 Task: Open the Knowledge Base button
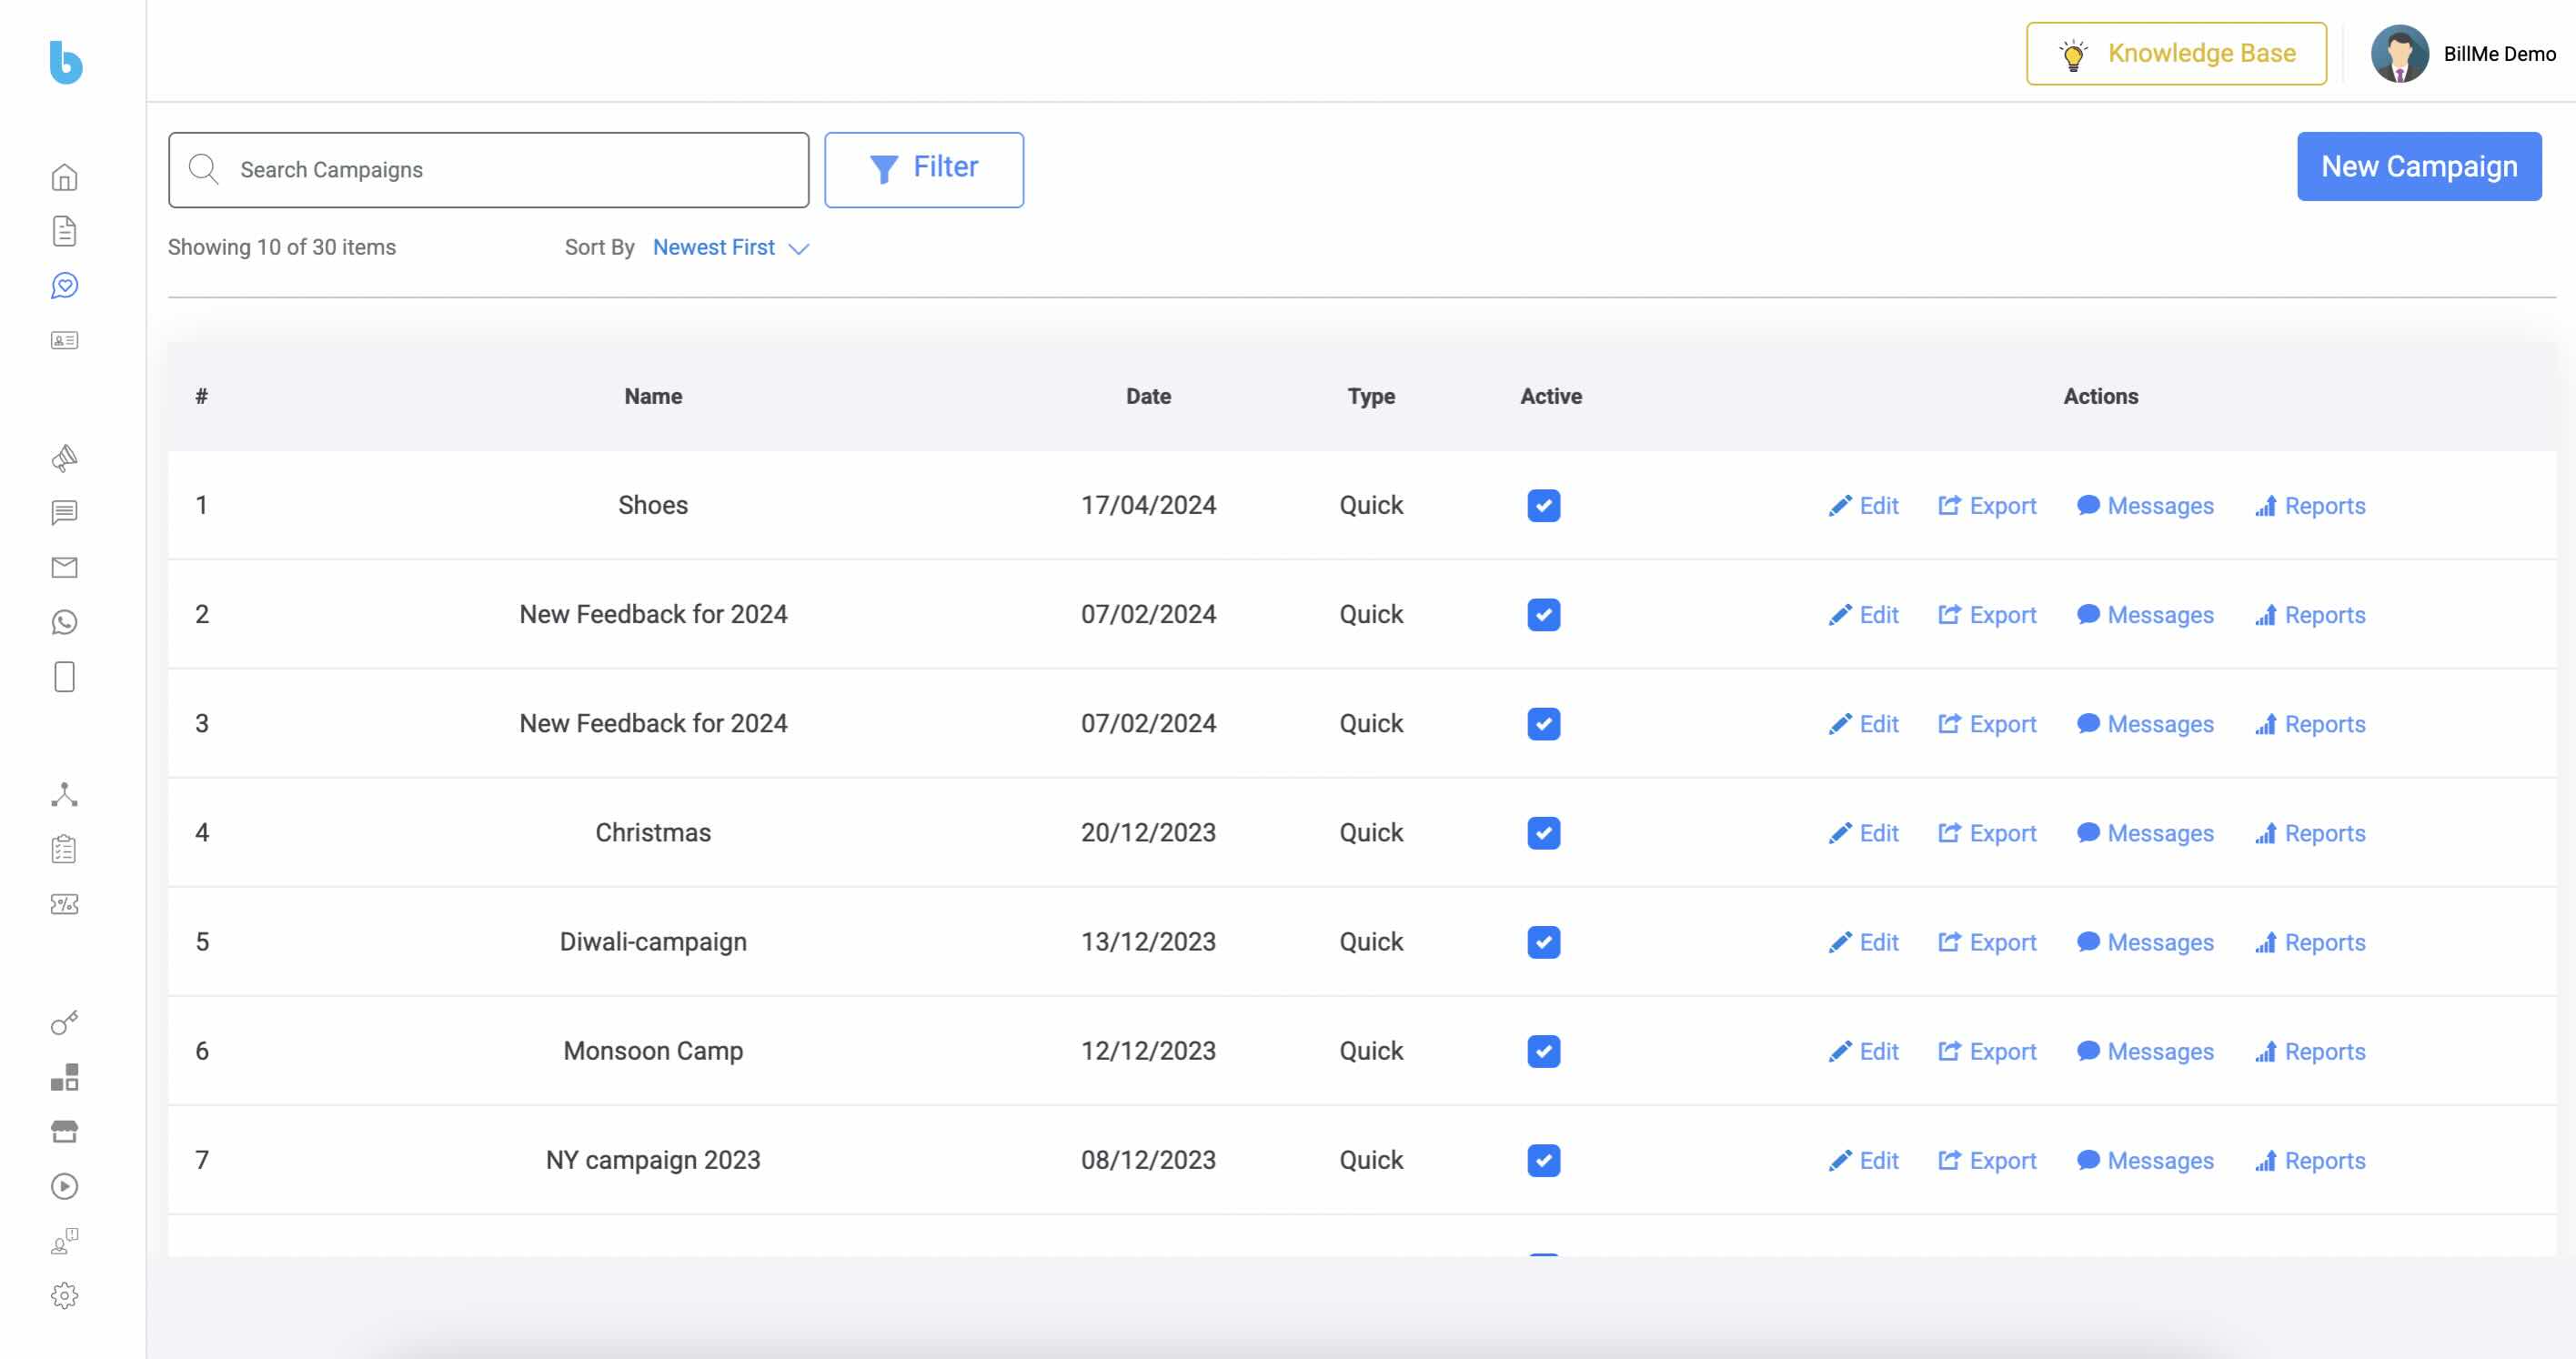2176,53
